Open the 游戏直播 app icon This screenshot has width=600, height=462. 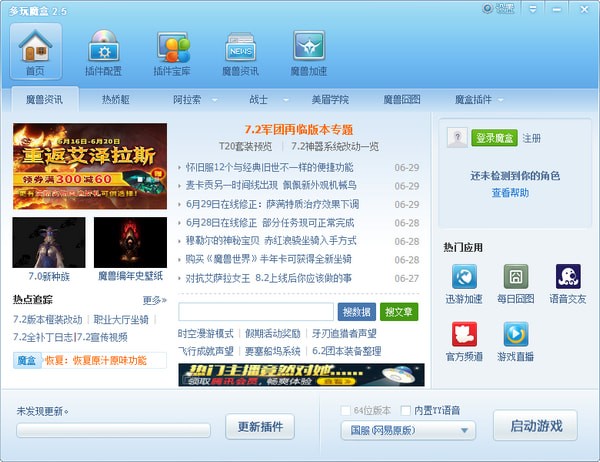point(516,334)
